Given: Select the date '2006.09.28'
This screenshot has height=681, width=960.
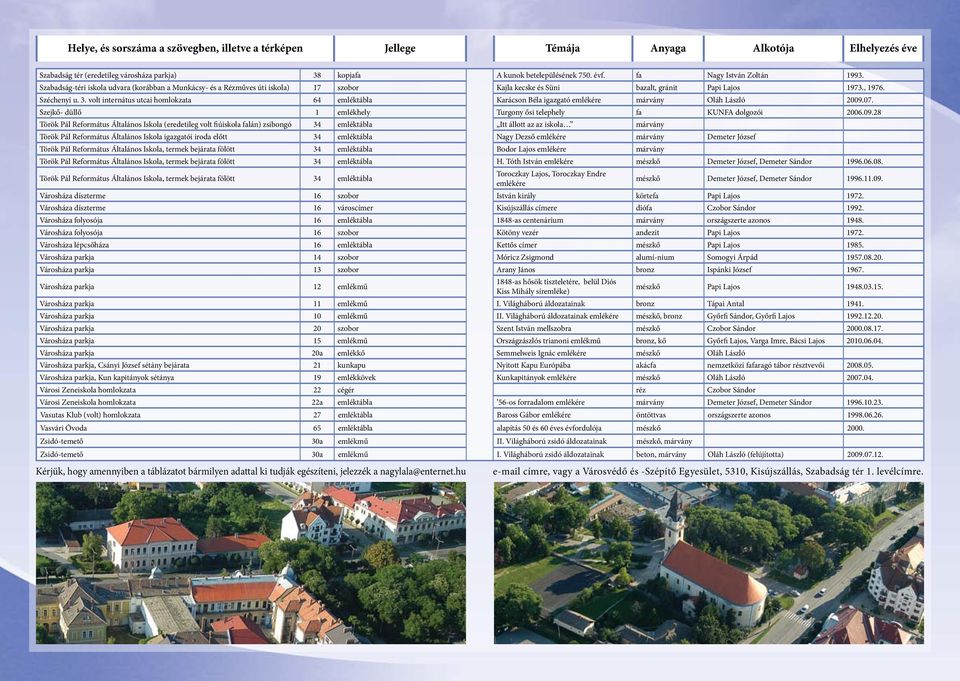Looking at the screenshot, I should click(x=883, y=112).
